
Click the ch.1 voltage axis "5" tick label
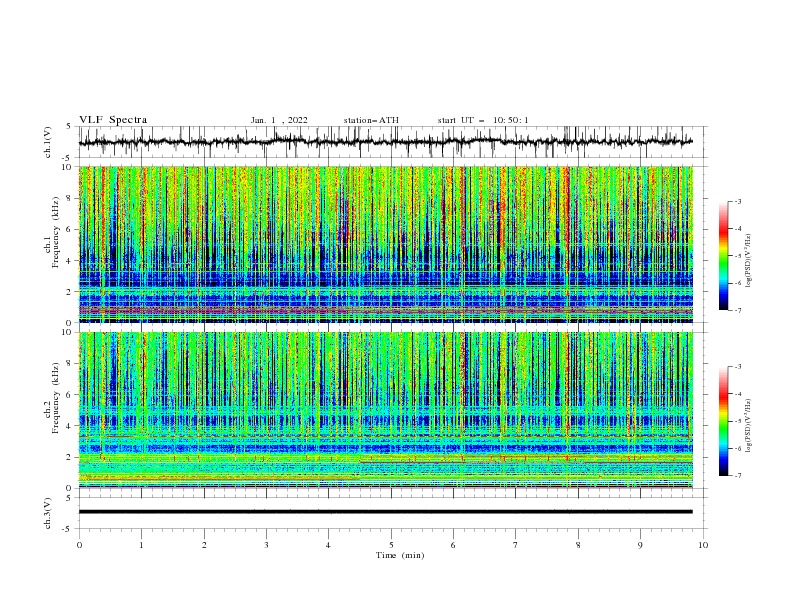click(x=69, y=127)
